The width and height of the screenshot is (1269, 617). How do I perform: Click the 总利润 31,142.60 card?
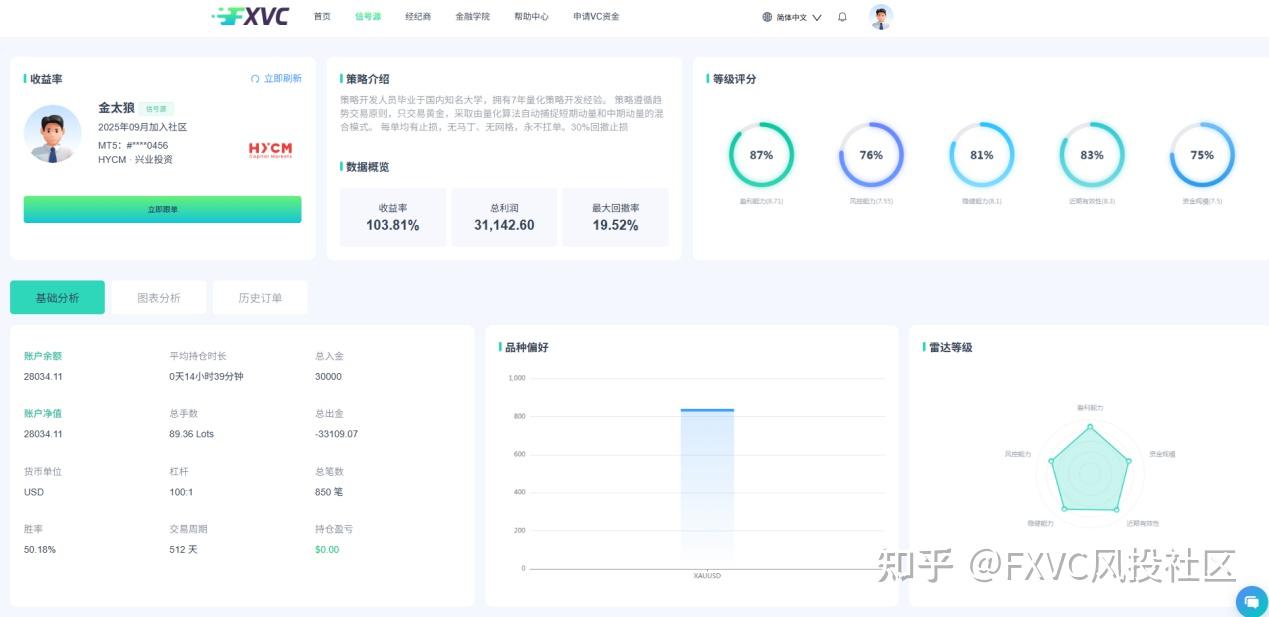click(504, 217)
